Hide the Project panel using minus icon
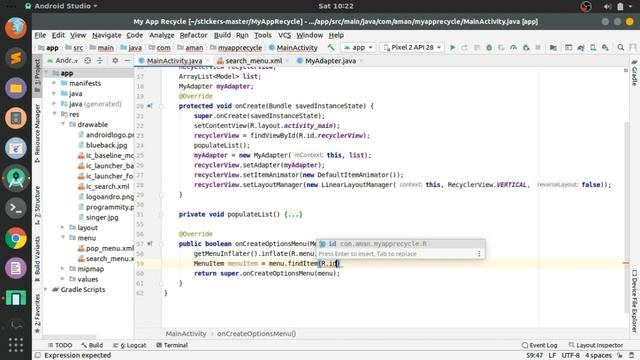Screen dimensions: 640x360 tap(127, 60)
